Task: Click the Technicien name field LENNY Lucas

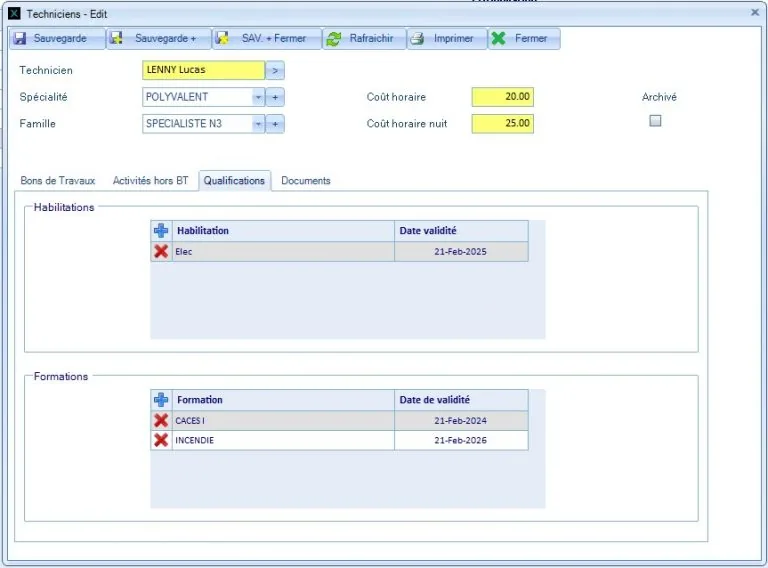Action: tap(203, 70)
